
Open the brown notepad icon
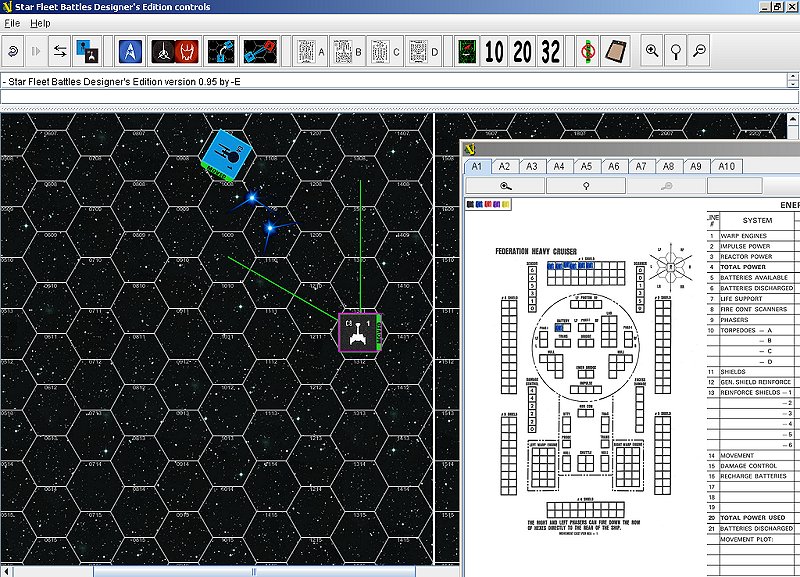click(615, 51)
